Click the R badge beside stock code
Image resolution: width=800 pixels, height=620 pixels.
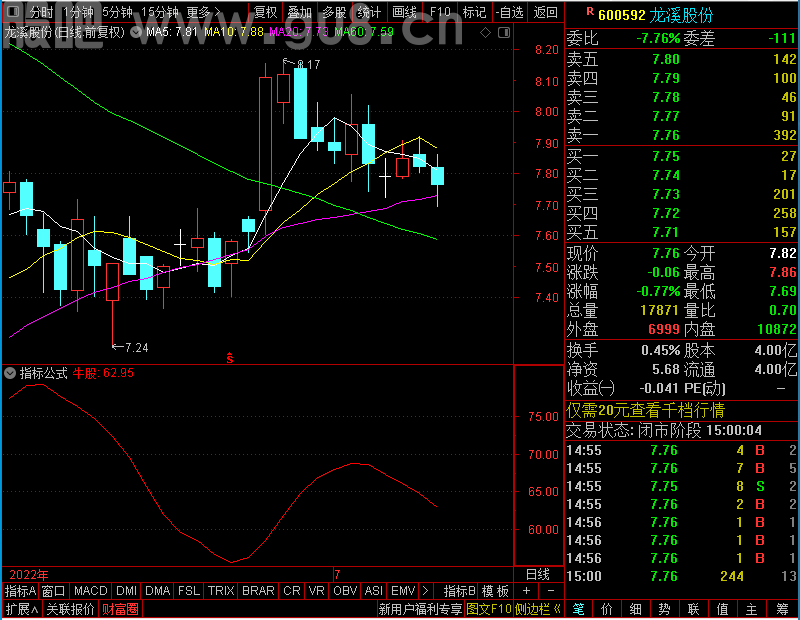(590, 11)
